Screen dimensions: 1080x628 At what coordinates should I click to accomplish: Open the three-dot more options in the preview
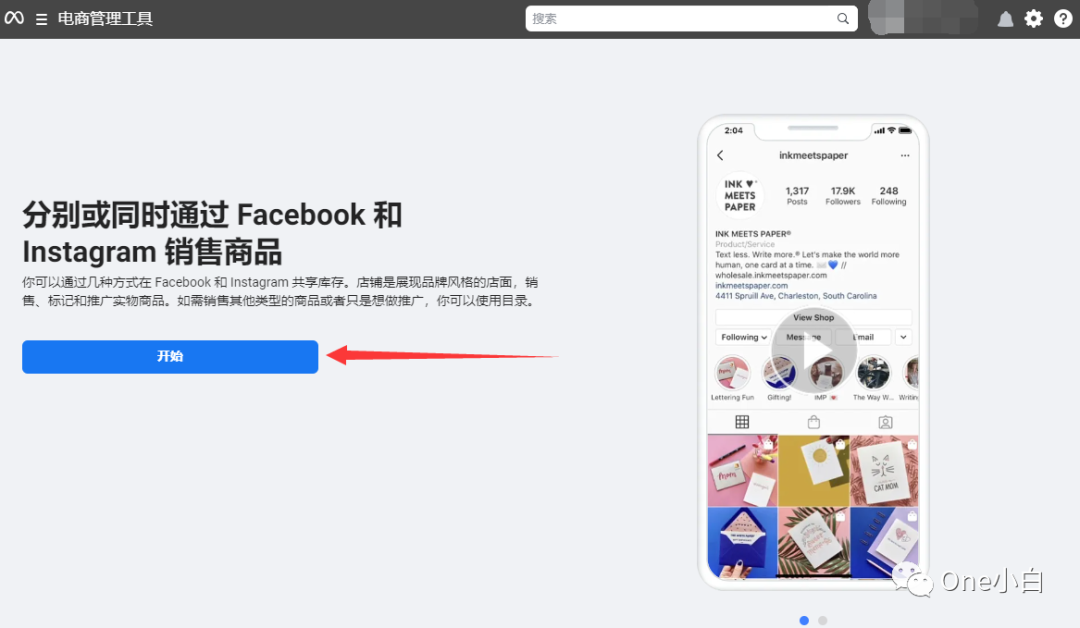click(904, 155)
